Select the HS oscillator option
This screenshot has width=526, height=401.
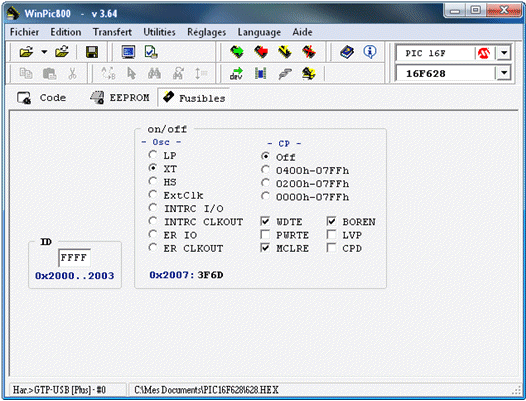pos(153,182)
